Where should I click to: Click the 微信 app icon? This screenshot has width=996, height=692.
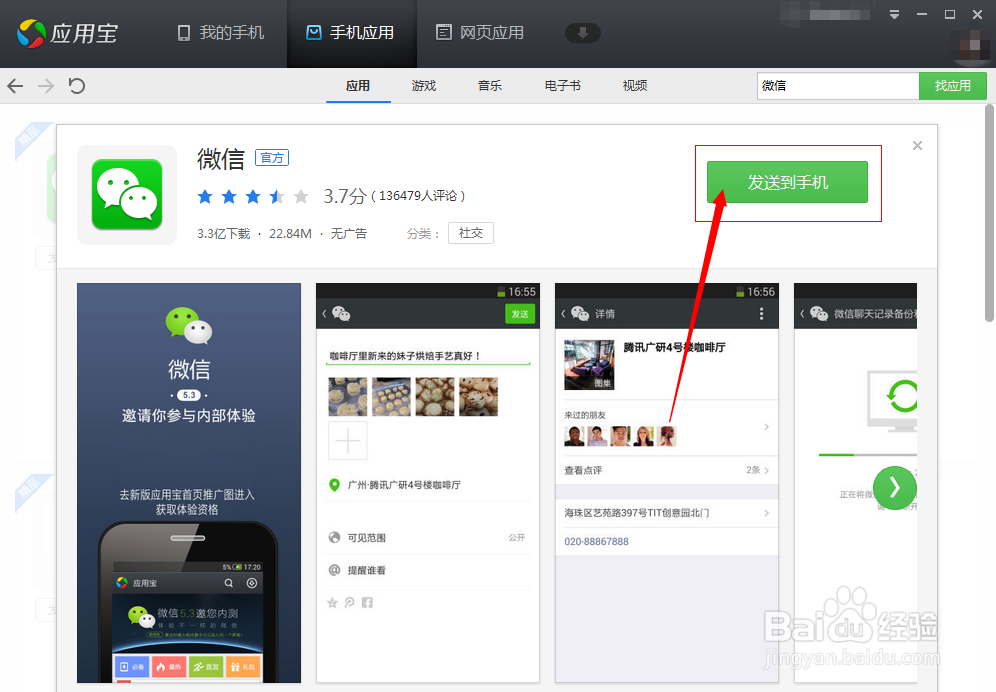pyautogui.click(x=127, y=194)
